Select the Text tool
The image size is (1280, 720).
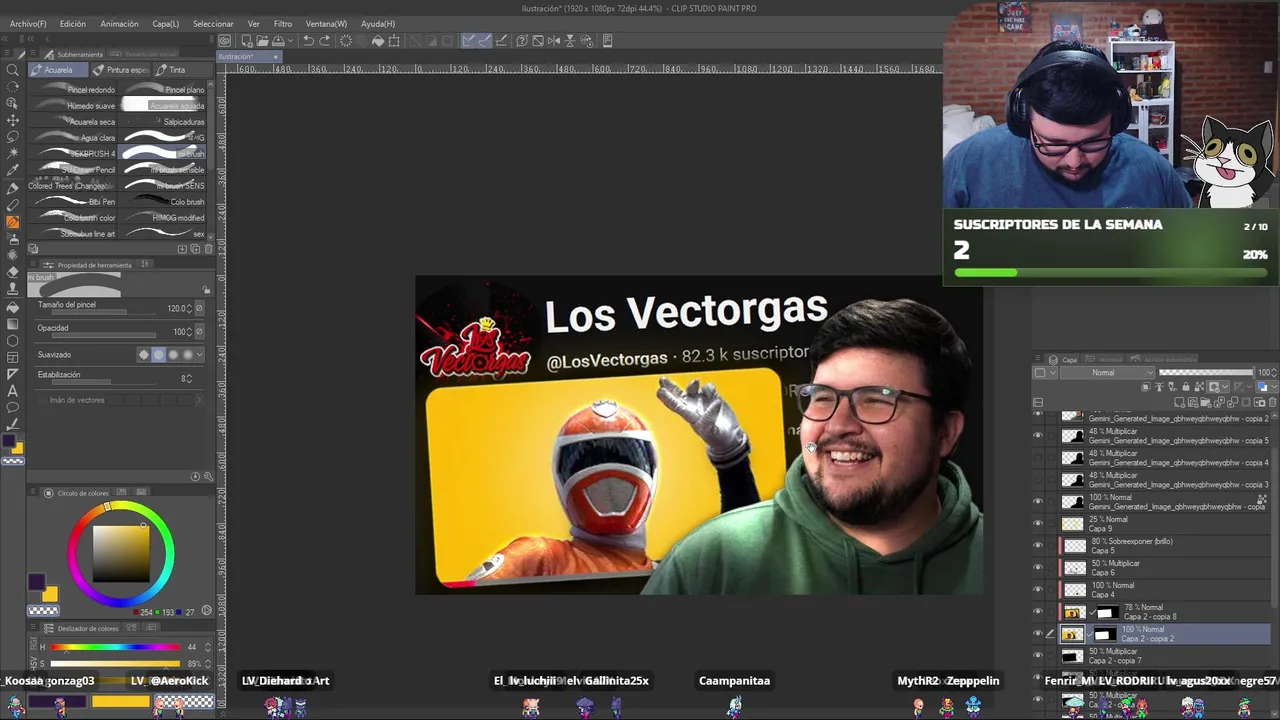(x=13, y=390)
